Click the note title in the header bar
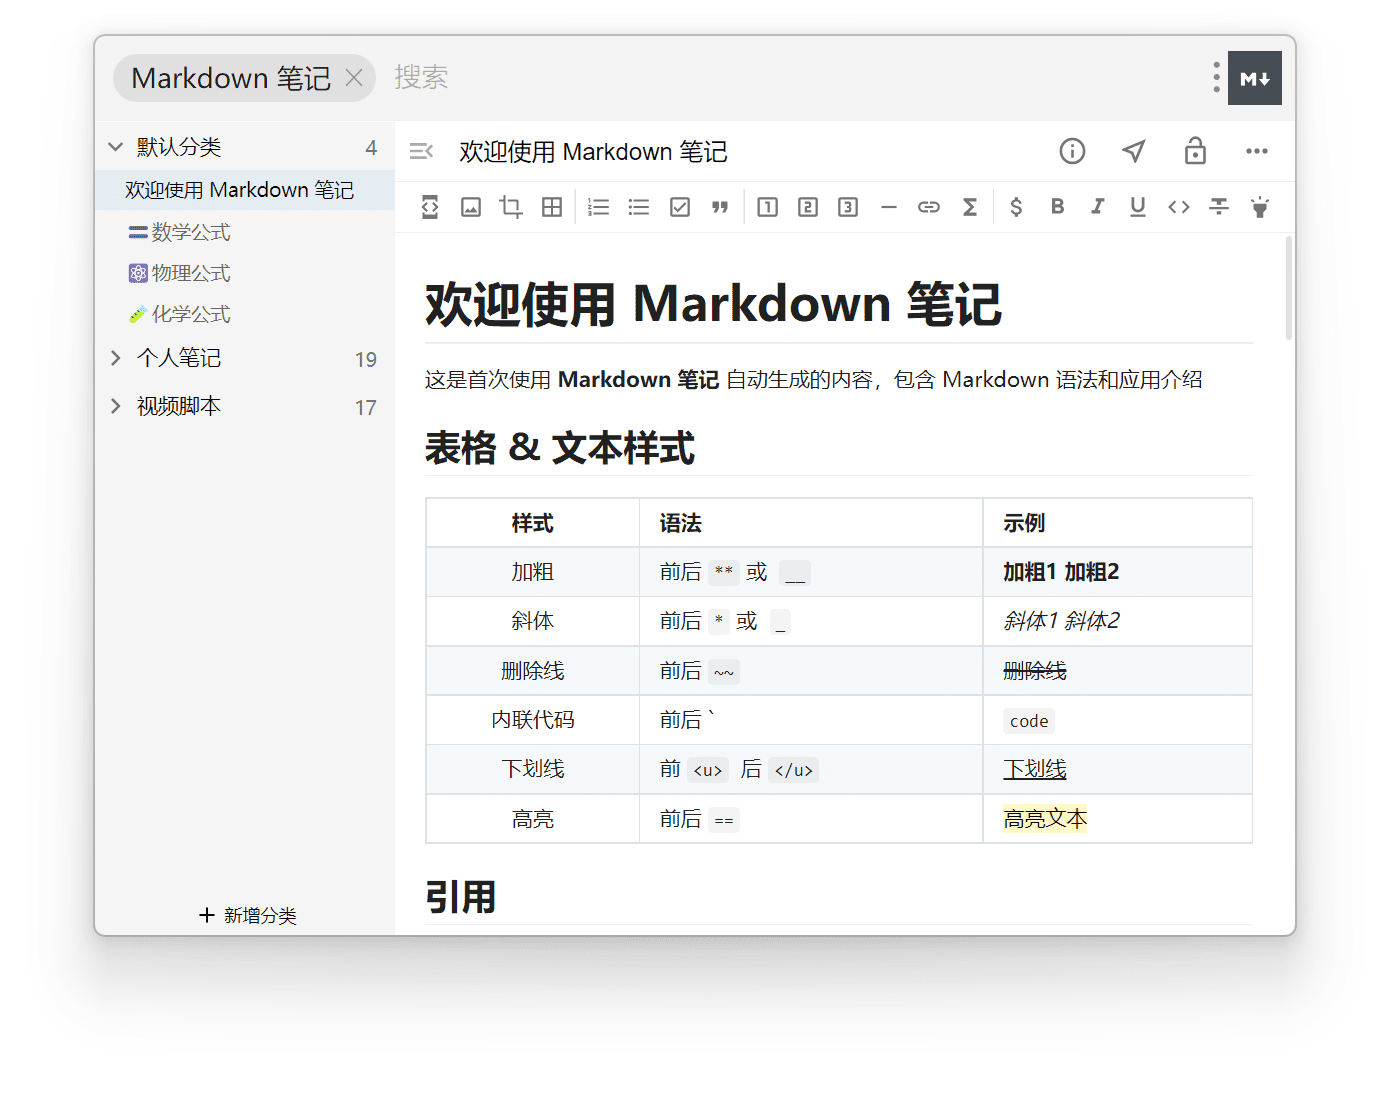1400x1100 pixels. pos(593,152)
